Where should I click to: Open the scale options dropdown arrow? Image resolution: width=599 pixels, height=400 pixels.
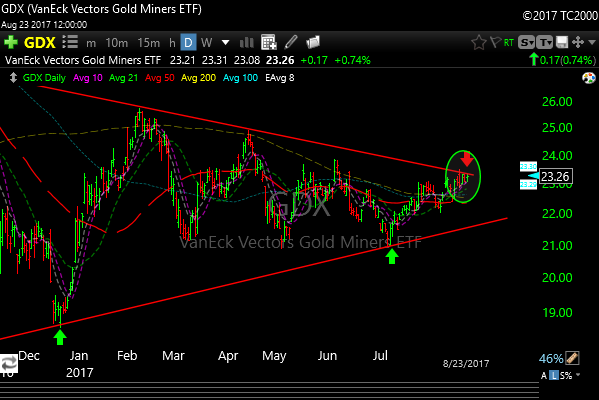578,375
